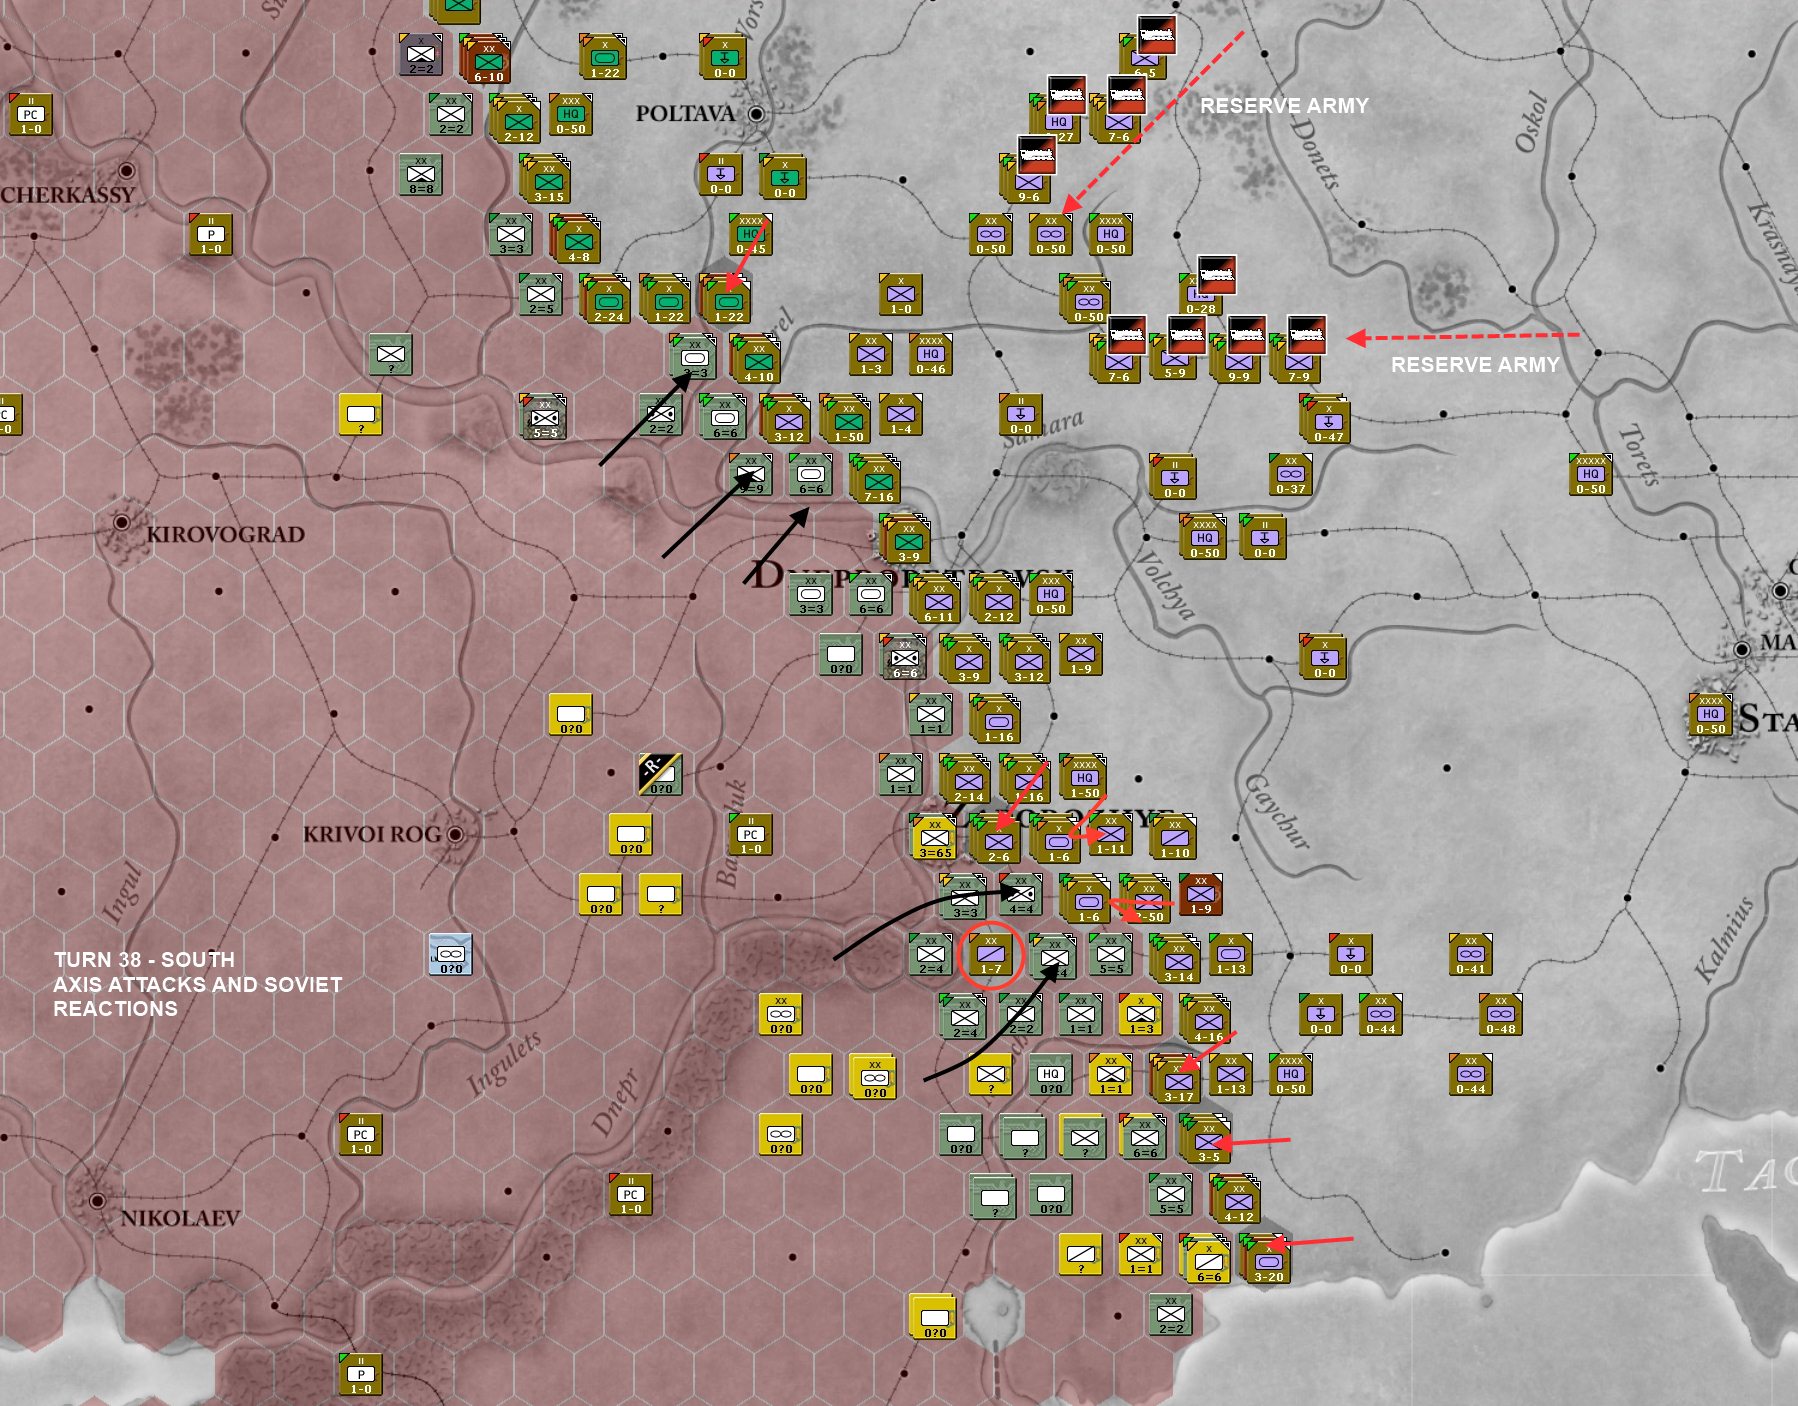Screen dimensions: 1798x1406
Task: Select the 9-9 reserve infantry stack
Action: click(1237, 360)
